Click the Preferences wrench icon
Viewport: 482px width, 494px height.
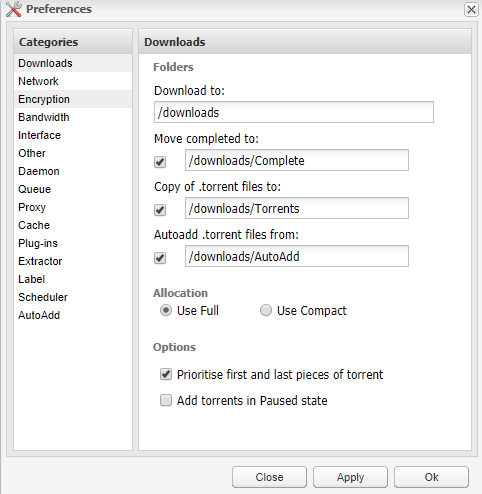coord(13,9)
